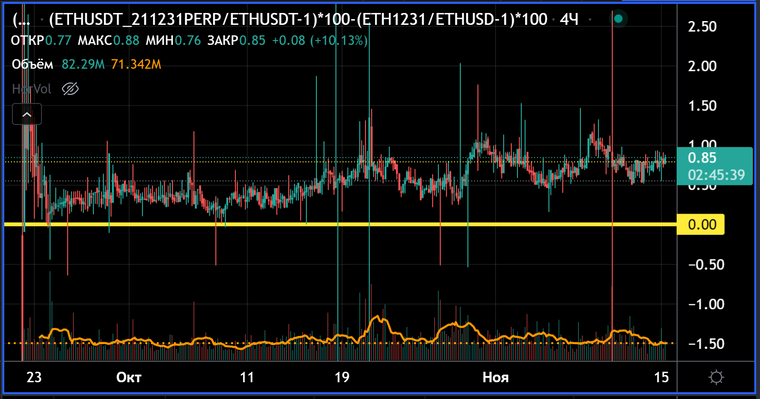This screenshot has width=760, height=399.
Task: Open chart settings gear icon
Action: pos(716,377)
